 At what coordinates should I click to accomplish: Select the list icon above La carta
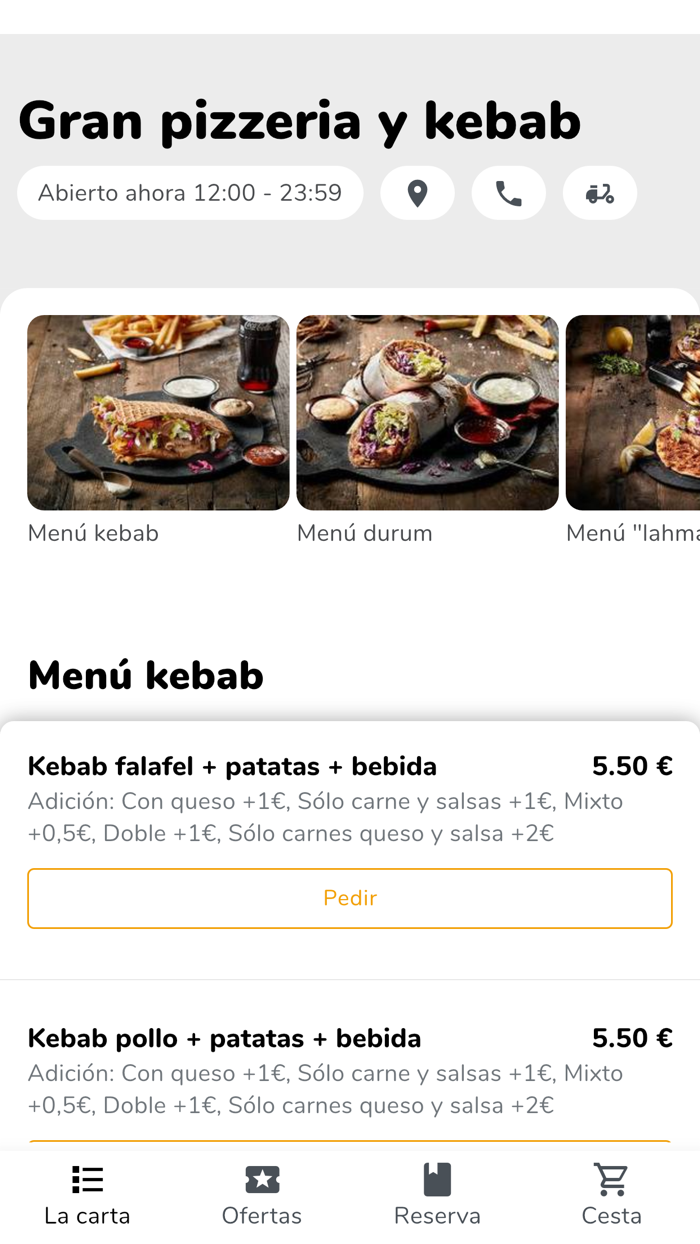pyautogui.click(x=87, y=1179)
